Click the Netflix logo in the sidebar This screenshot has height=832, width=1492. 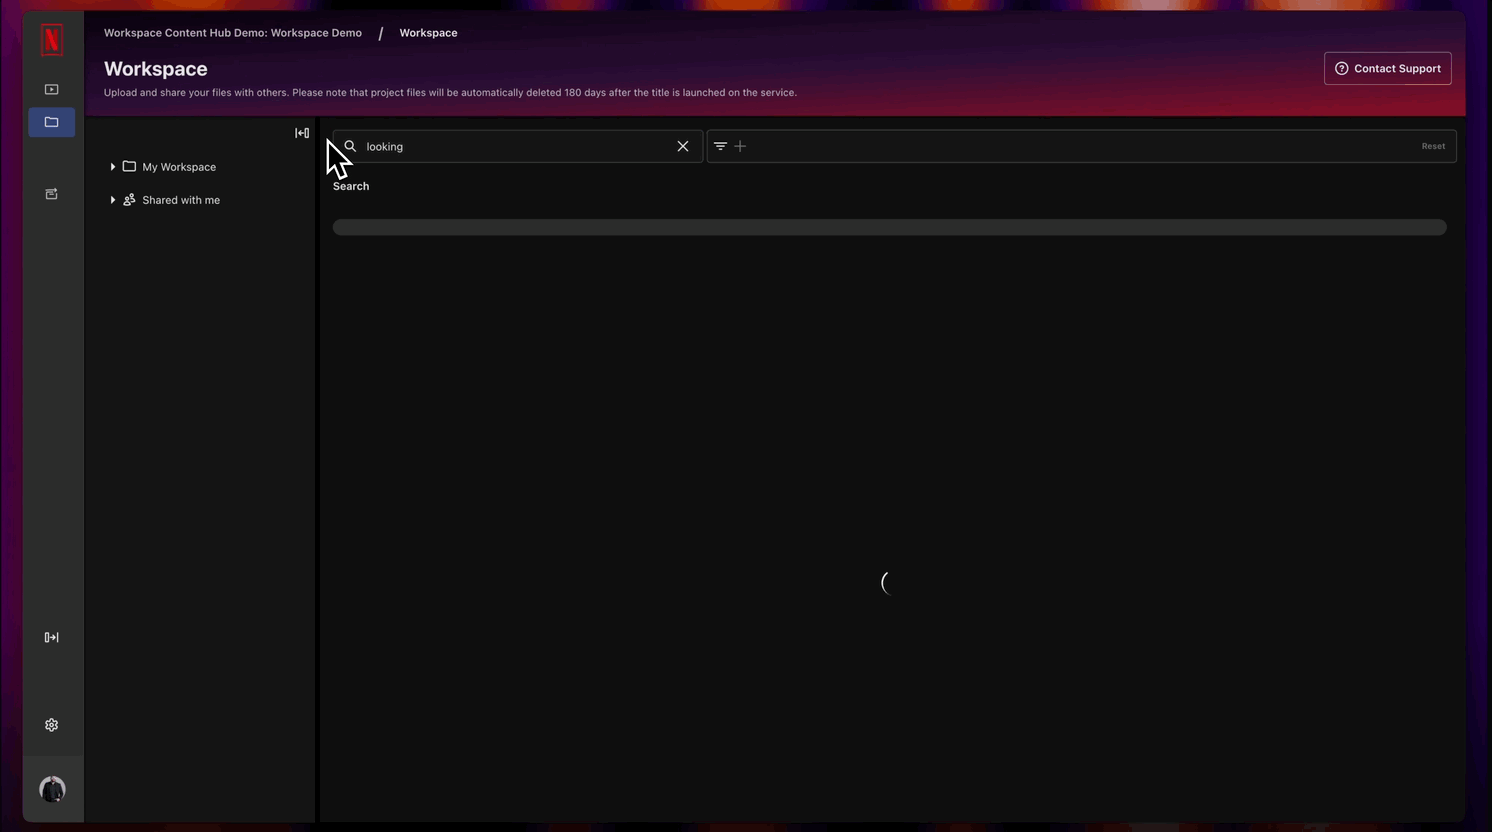(x=52, y=40)
